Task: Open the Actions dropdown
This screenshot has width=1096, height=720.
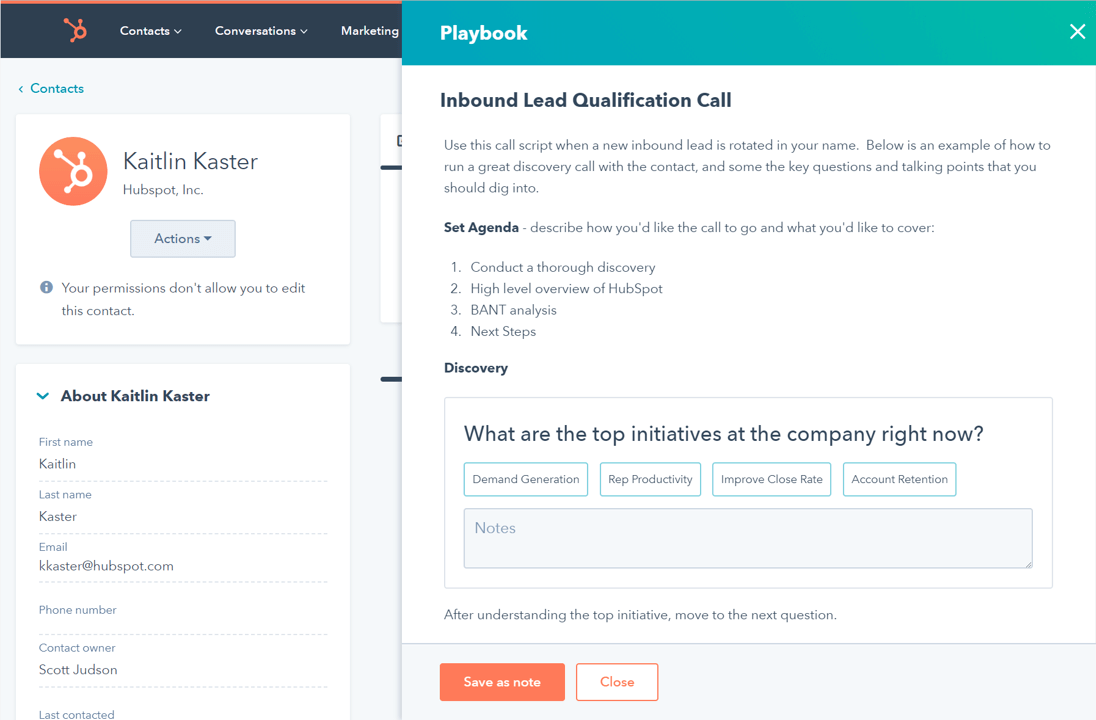Action: (x=183, y=239)
